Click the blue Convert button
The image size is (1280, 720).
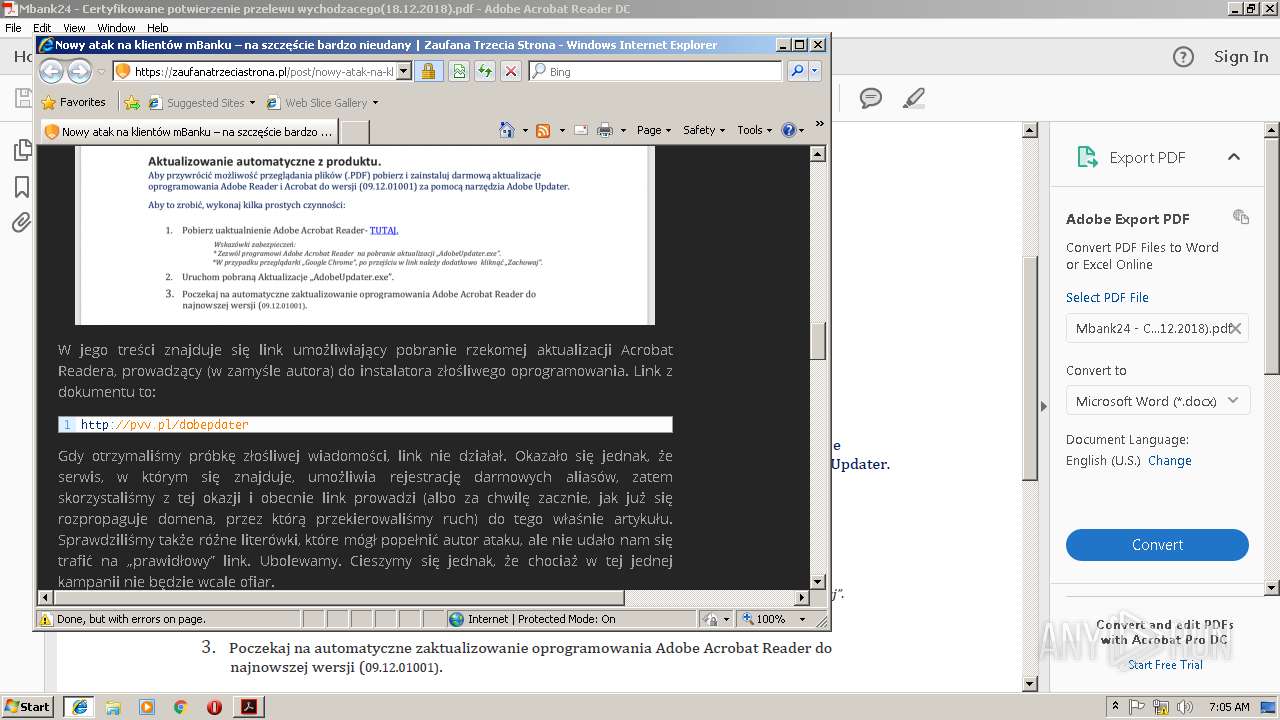coord(1157,545)
